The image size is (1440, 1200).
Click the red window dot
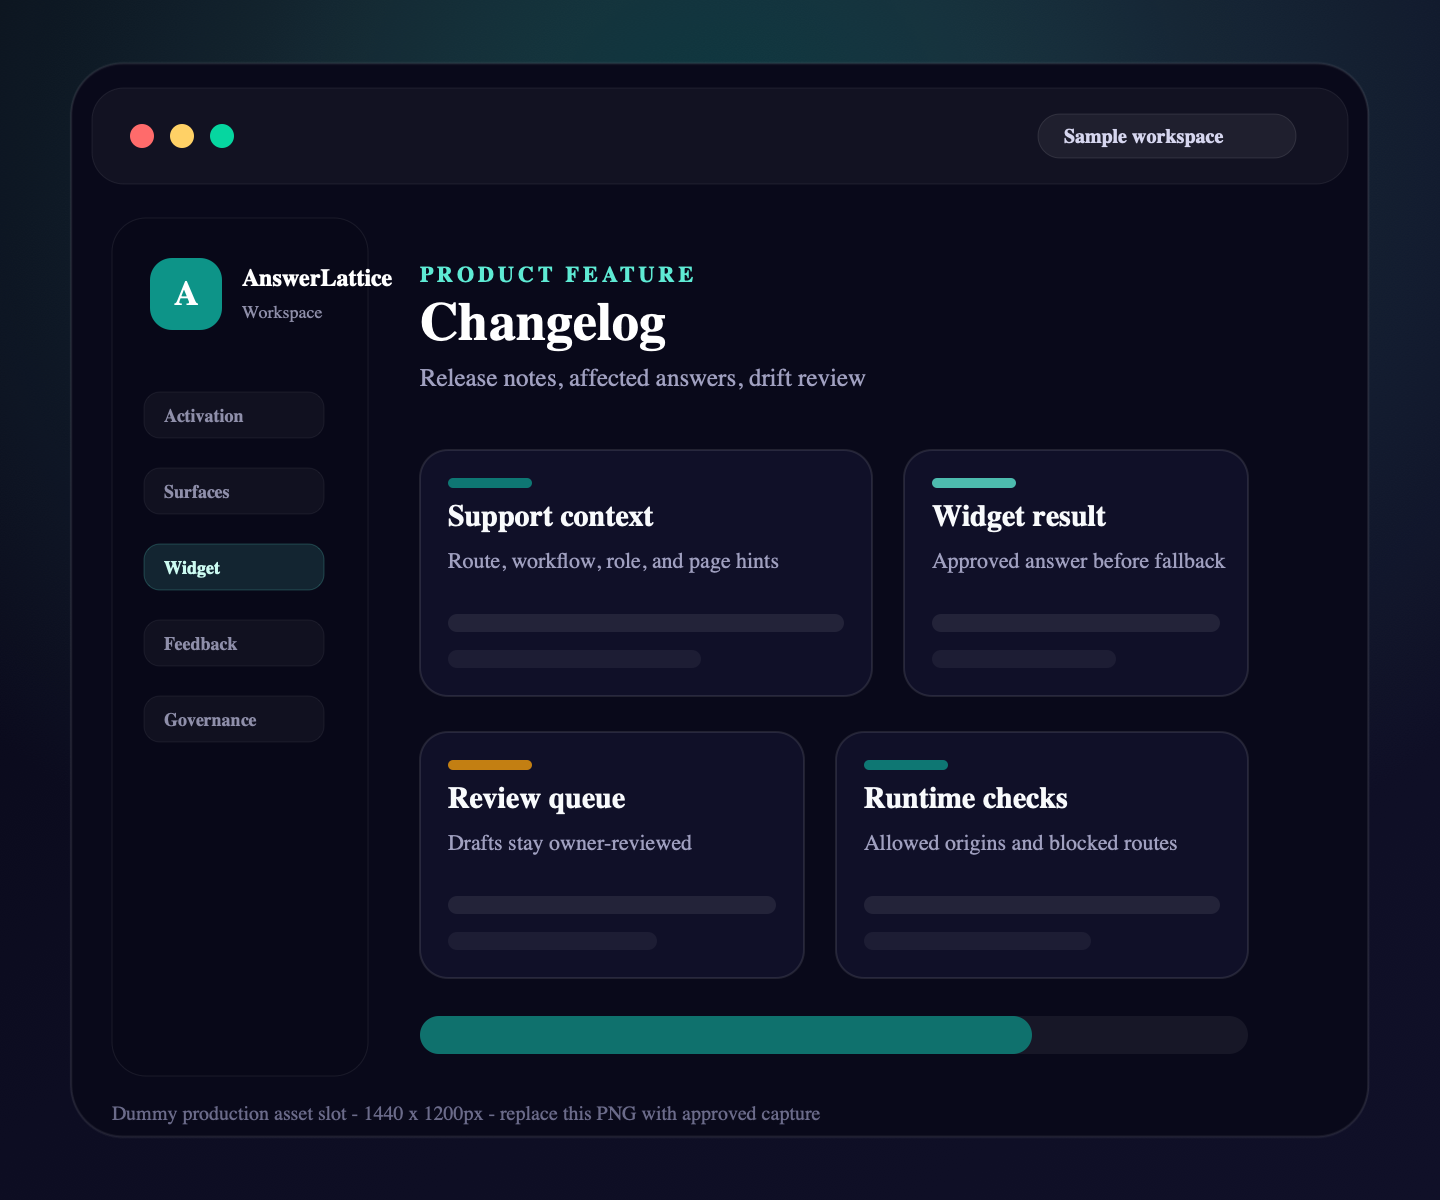142,136
